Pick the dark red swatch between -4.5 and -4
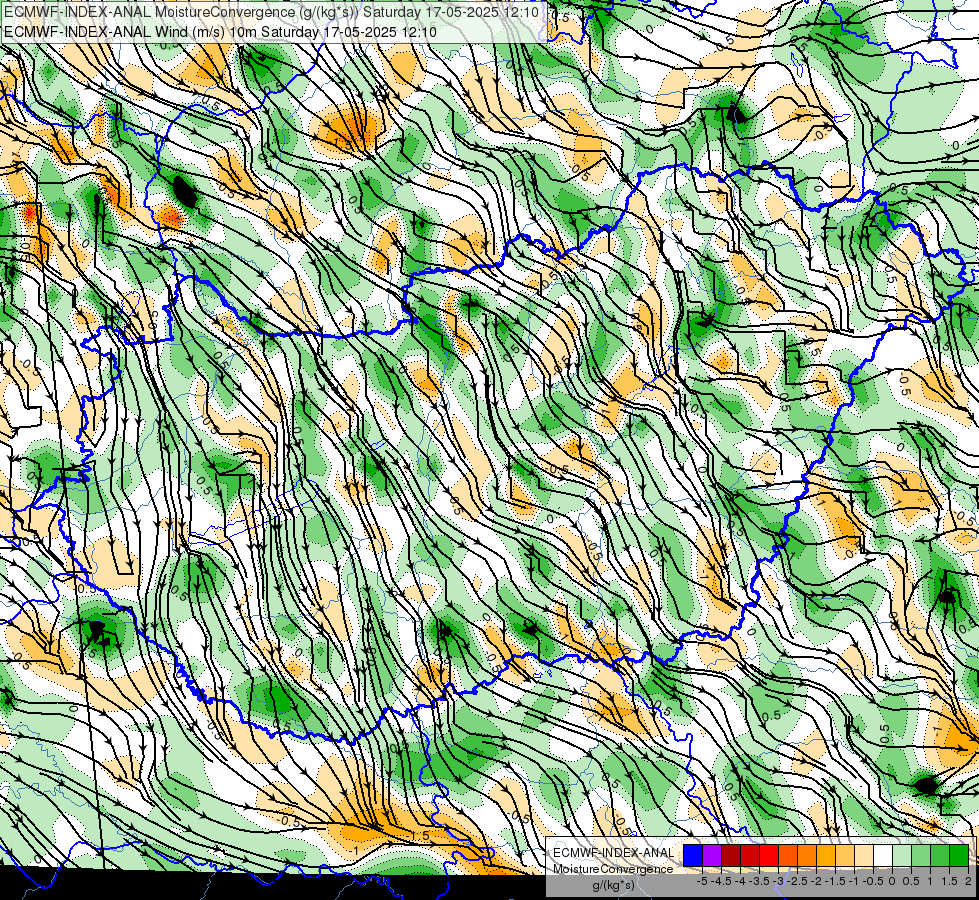The height and width of the screenshot is (900, 979). pyautogui.click(x=731, y=855)
